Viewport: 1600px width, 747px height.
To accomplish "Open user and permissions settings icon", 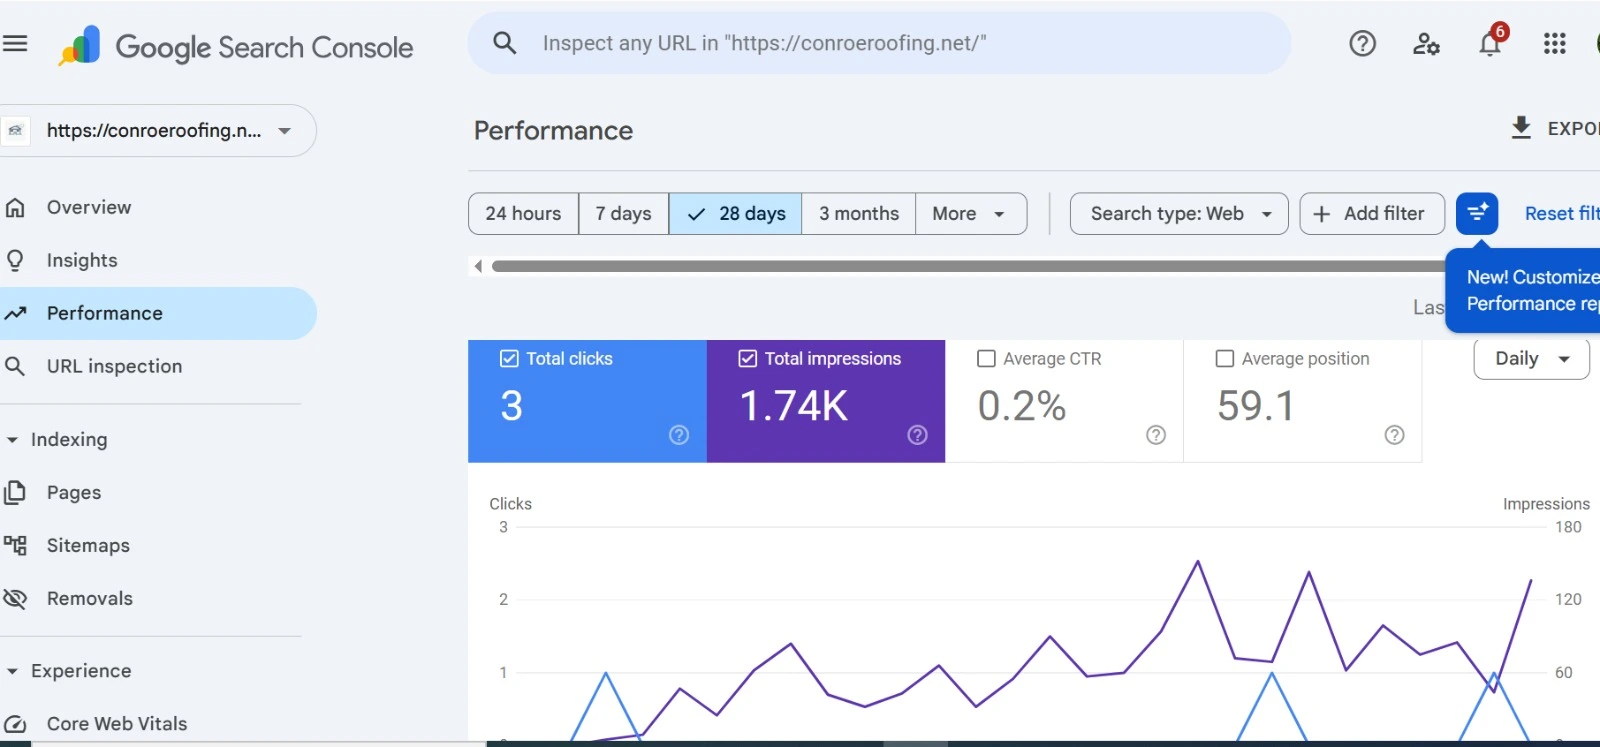I will (1426, 43).
